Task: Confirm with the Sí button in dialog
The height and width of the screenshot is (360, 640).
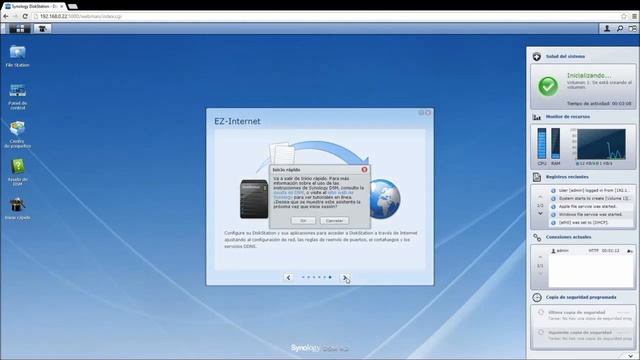Action: [x=303, y=220]
